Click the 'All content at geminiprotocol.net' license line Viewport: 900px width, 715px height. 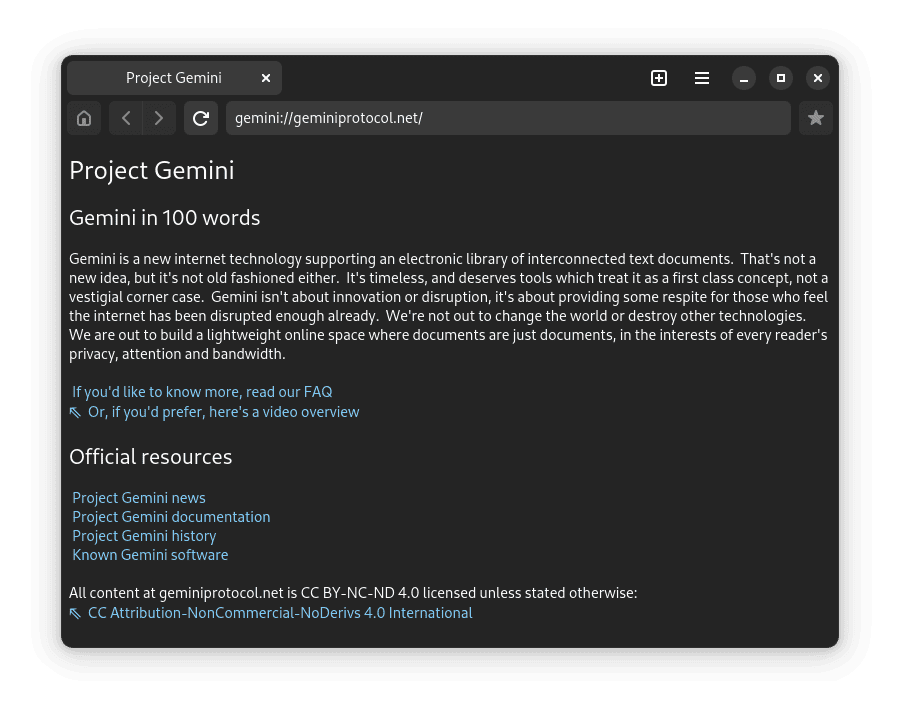[353, 593]
